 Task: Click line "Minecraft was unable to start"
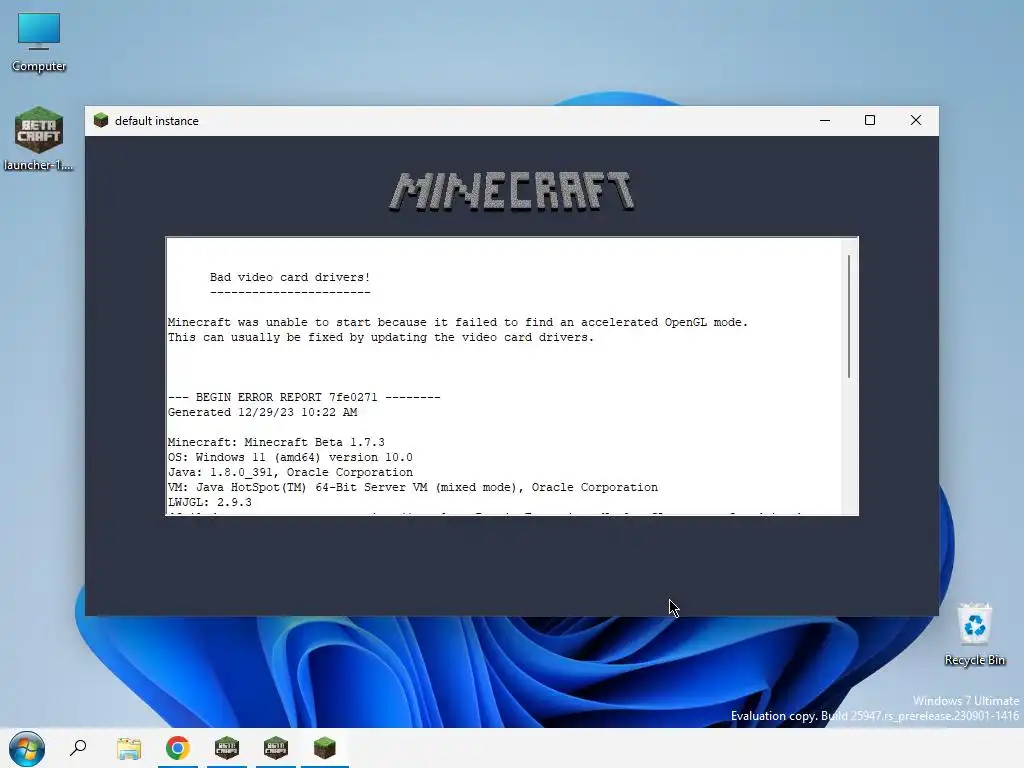click(x=458, y=322)
